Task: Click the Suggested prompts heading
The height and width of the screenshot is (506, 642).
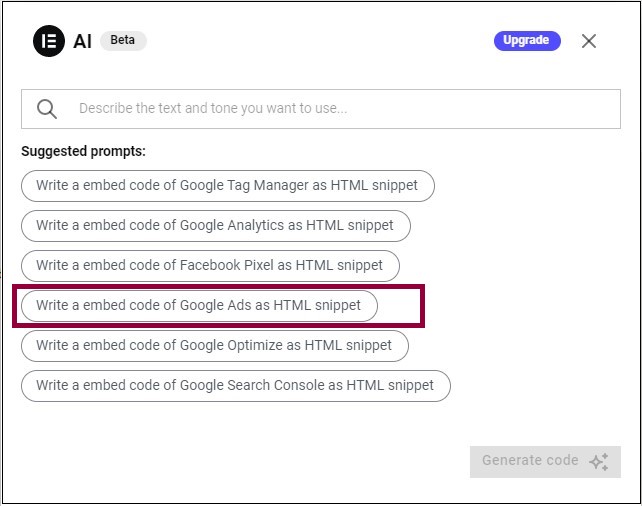Action: pyautogui.click(x=84, y=151)
